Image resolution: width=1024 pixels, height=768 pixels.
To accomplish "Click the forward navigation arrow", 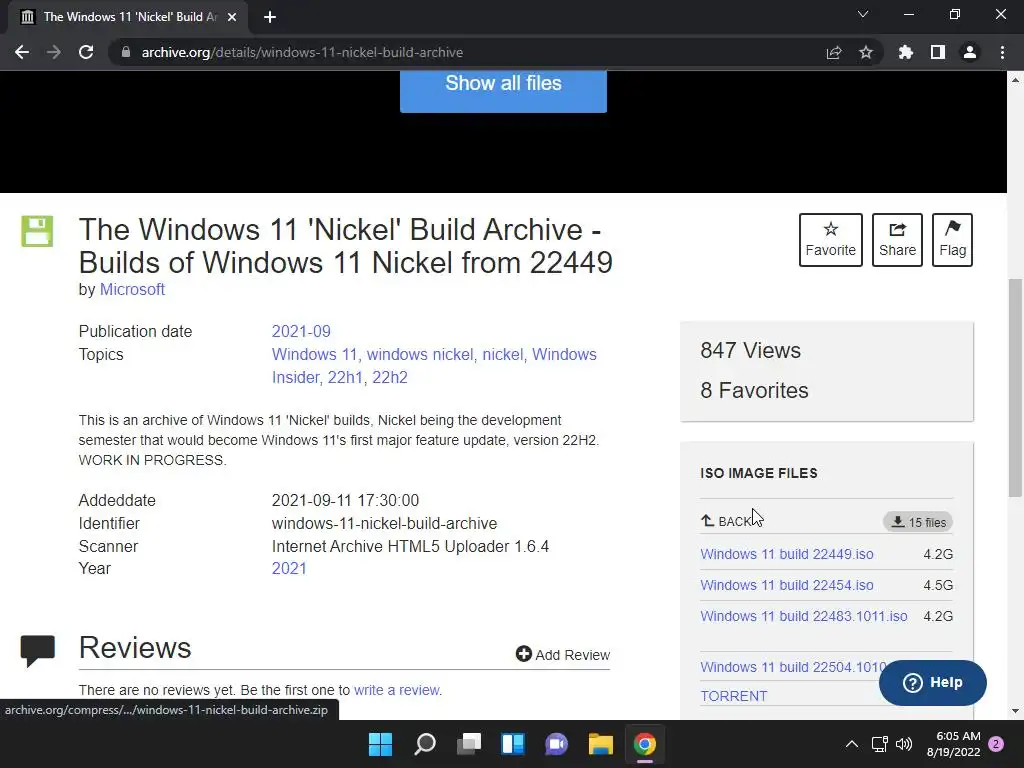I will point(54,52).
